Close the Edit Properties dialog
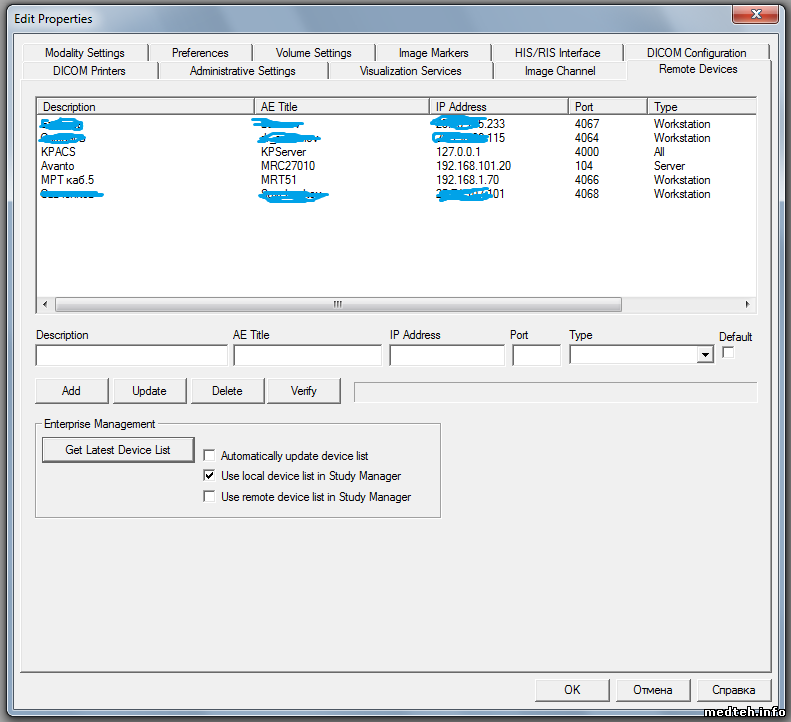This screenshot has width=791, height=722. [x=756, y=14]
